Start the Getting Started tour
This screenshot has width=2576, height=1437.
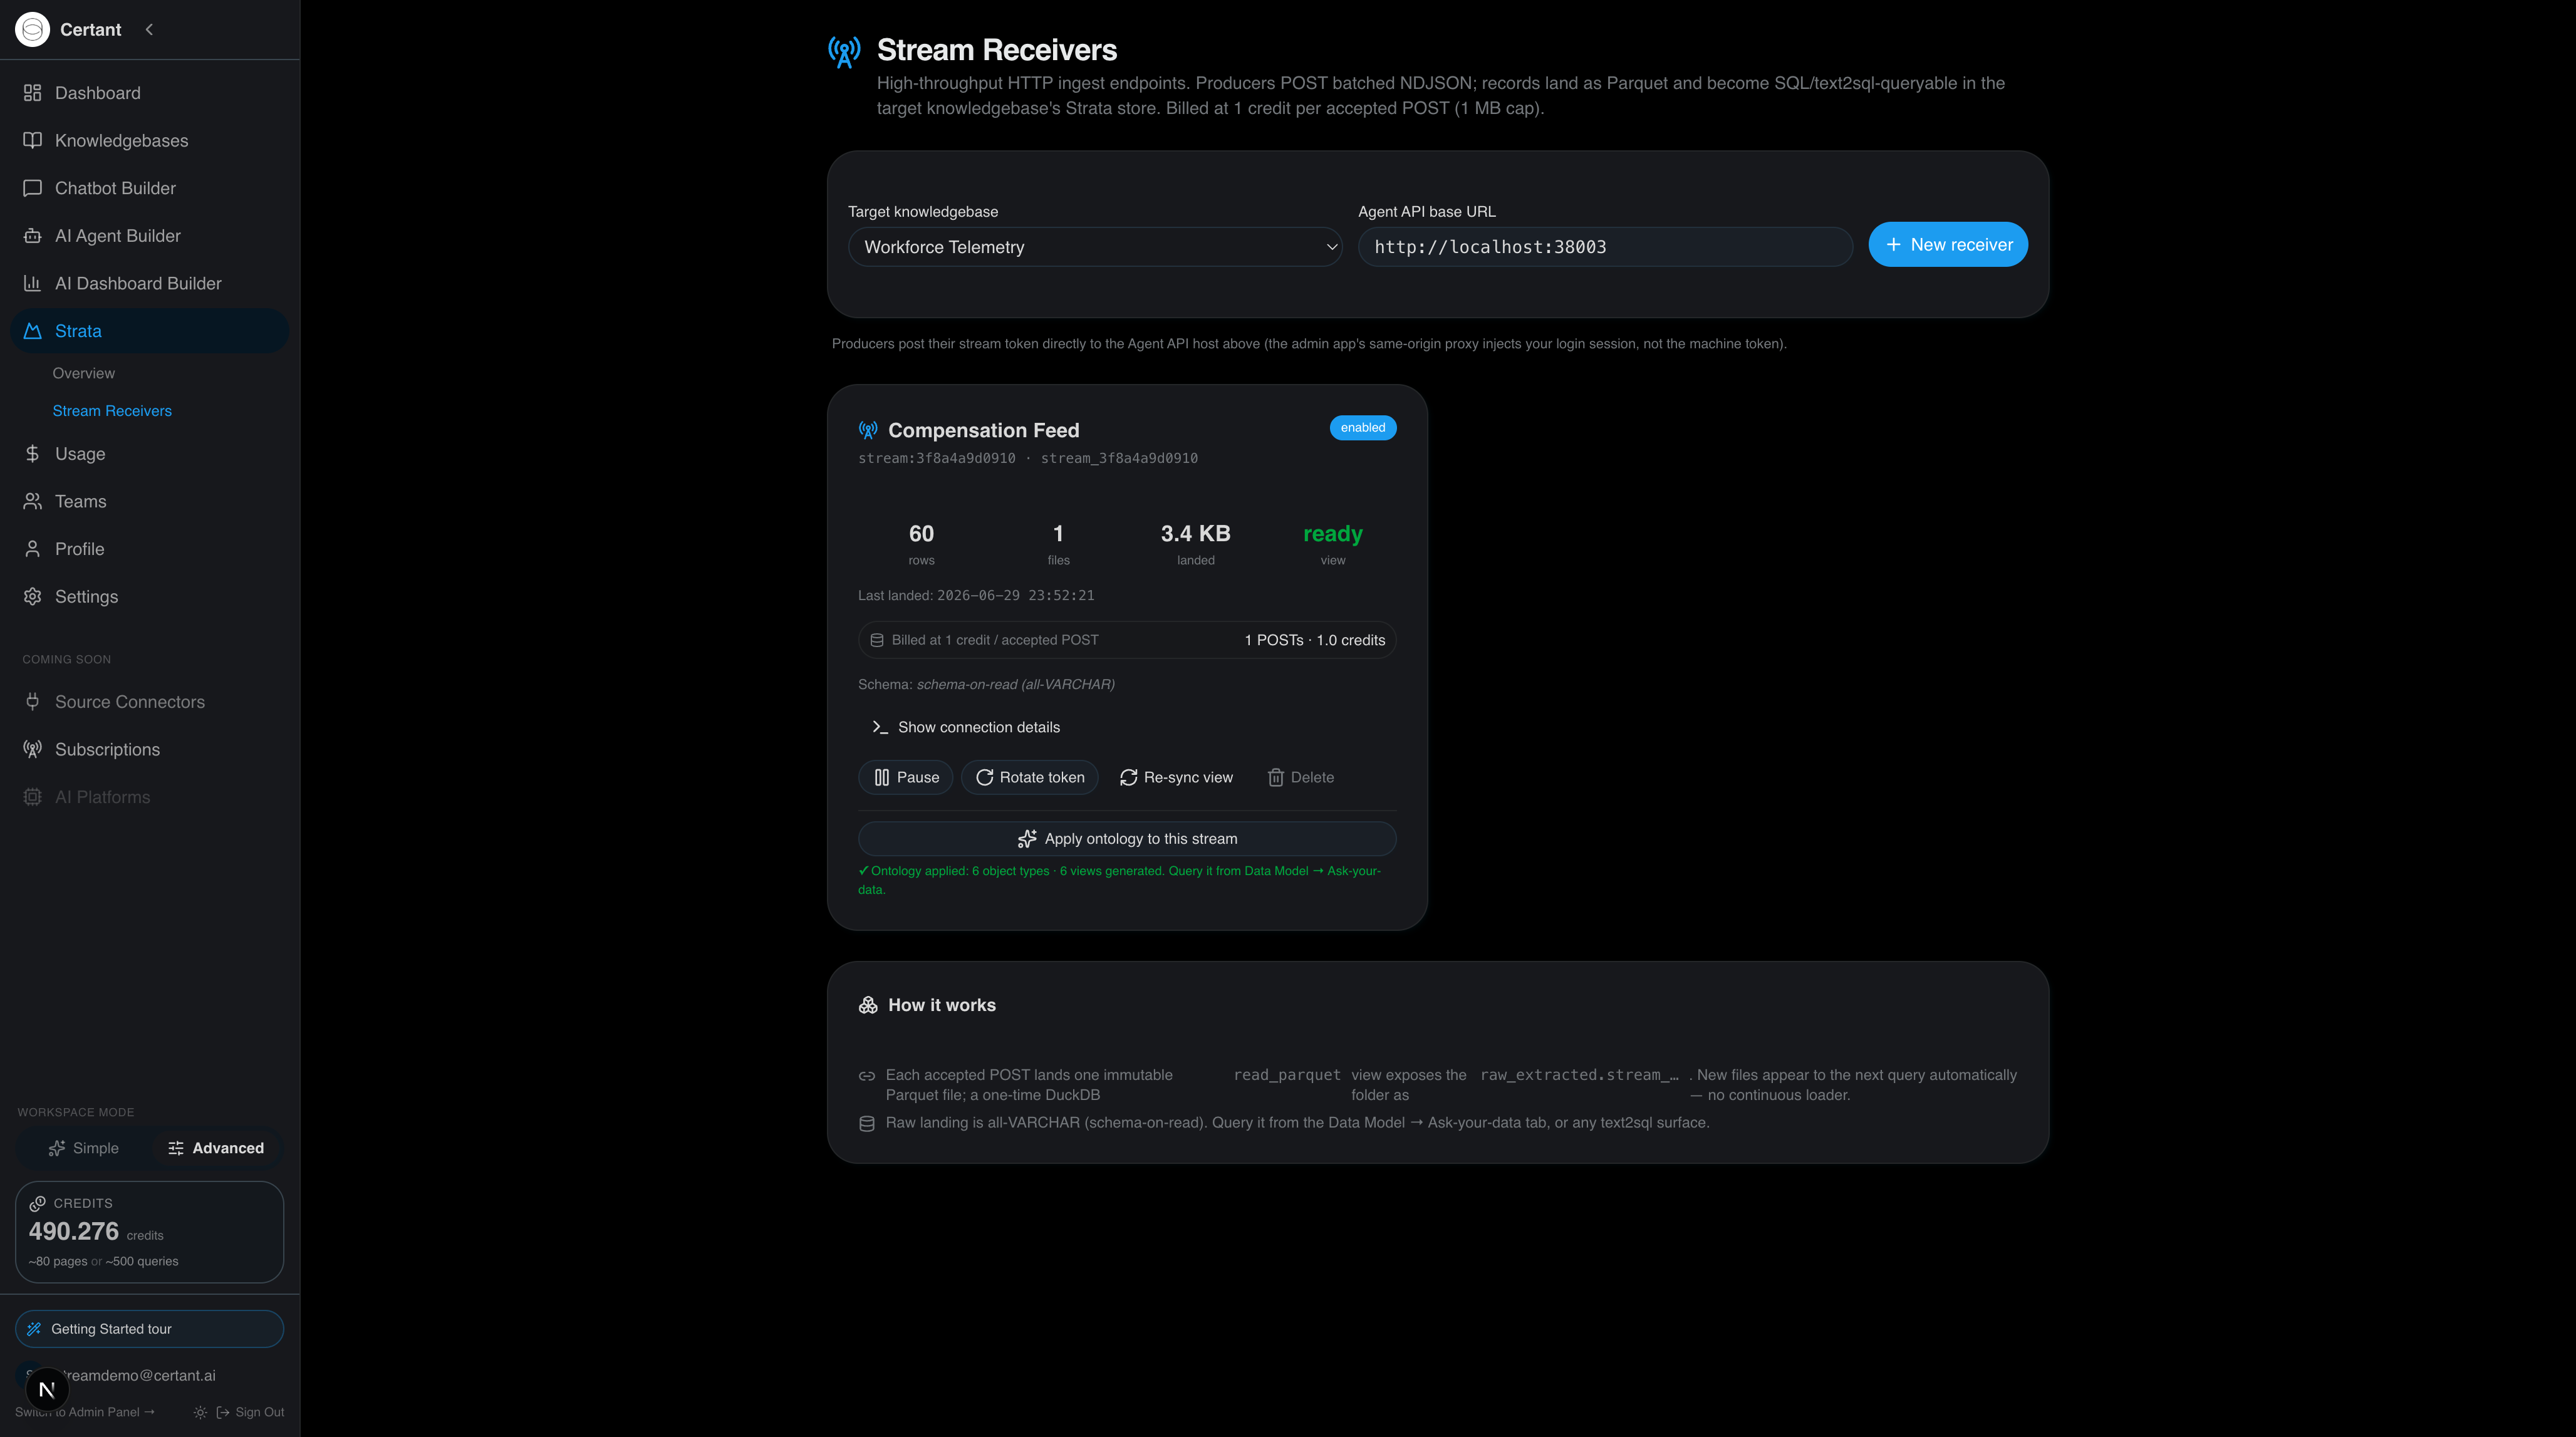point(149,1329)
